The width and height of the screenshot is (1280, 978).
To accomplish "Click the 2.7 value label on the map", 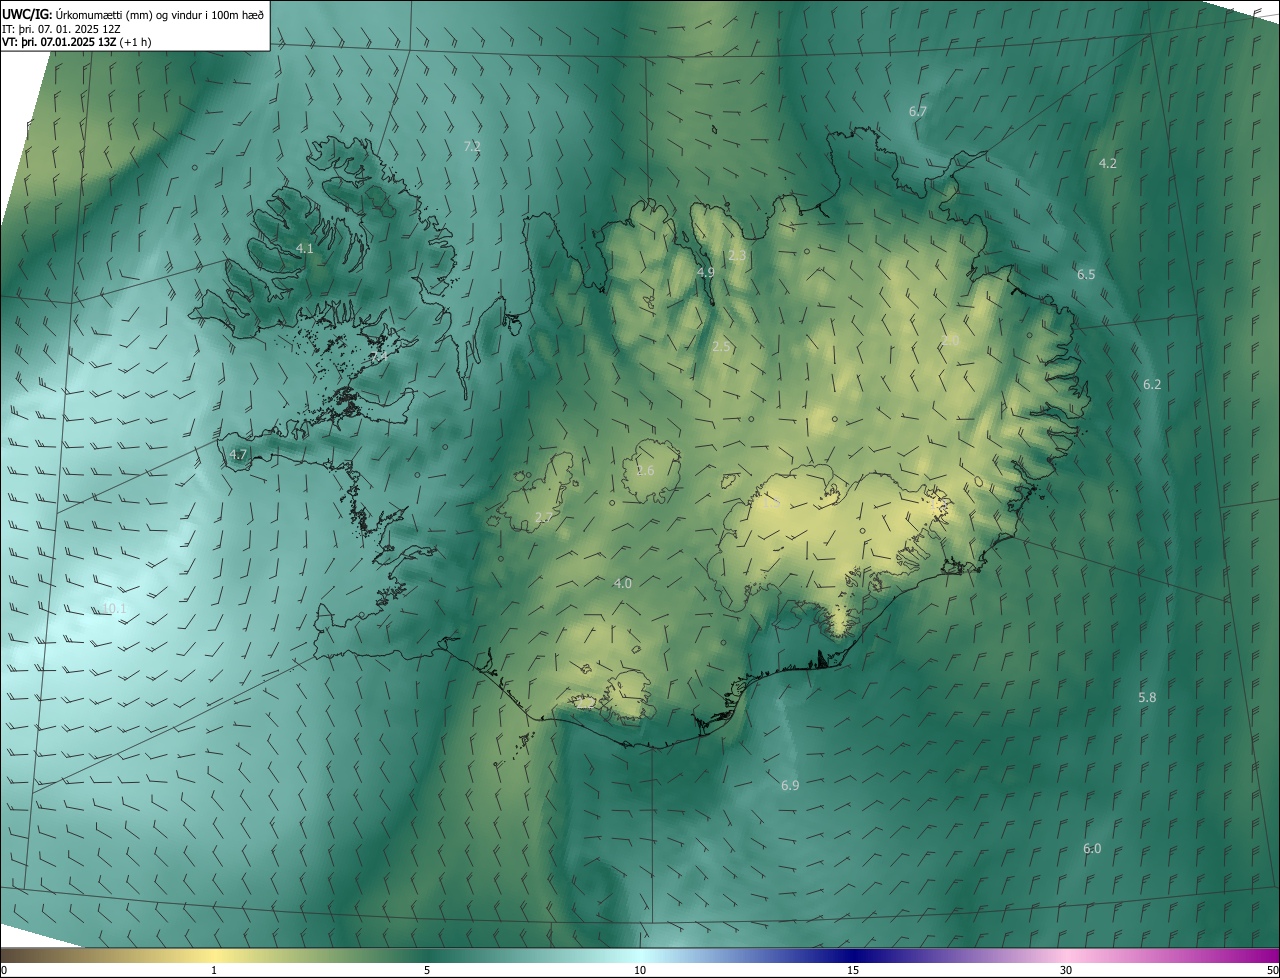I will pyautogui.click(x=544, y=518).
